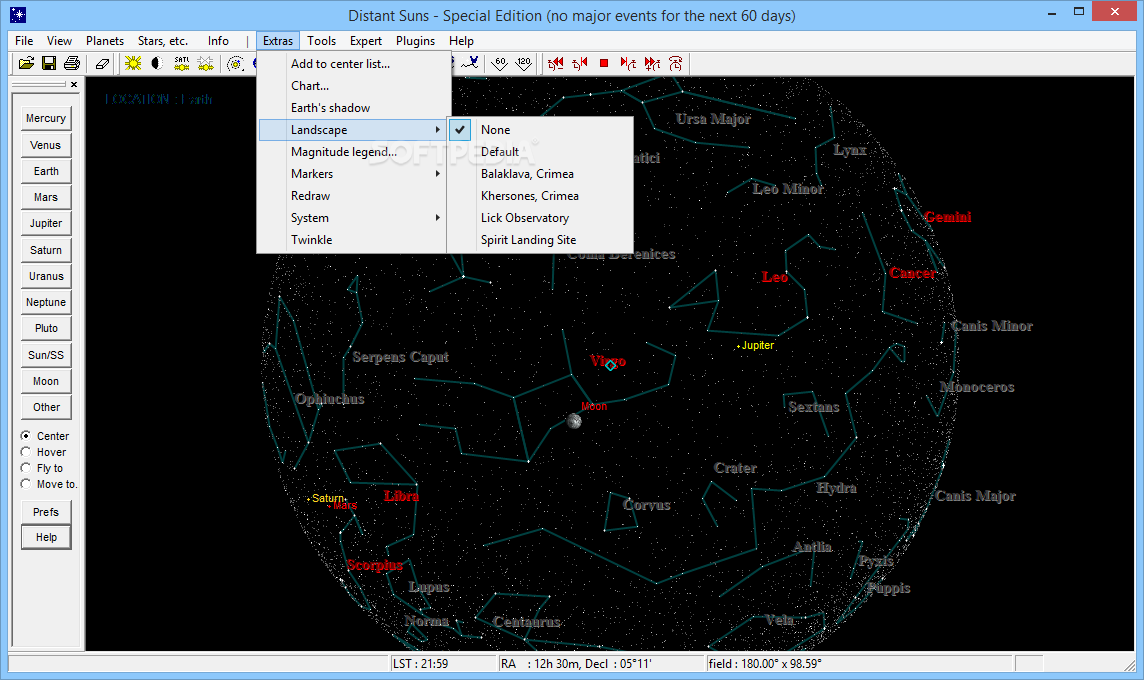Click the Moon object in sky
This screenshot has height=680, width=1144.
point(574,421)
